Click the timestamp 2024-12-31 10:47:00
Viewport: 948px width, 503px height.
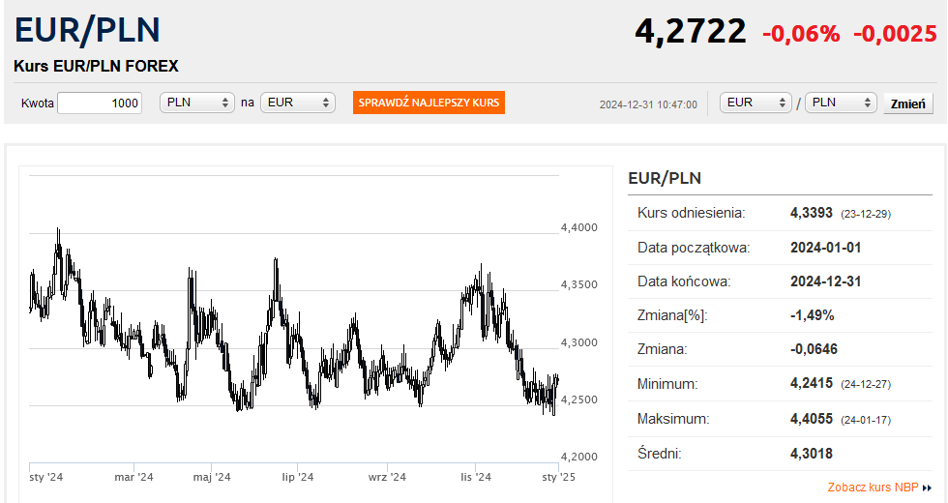pos(648,105)
